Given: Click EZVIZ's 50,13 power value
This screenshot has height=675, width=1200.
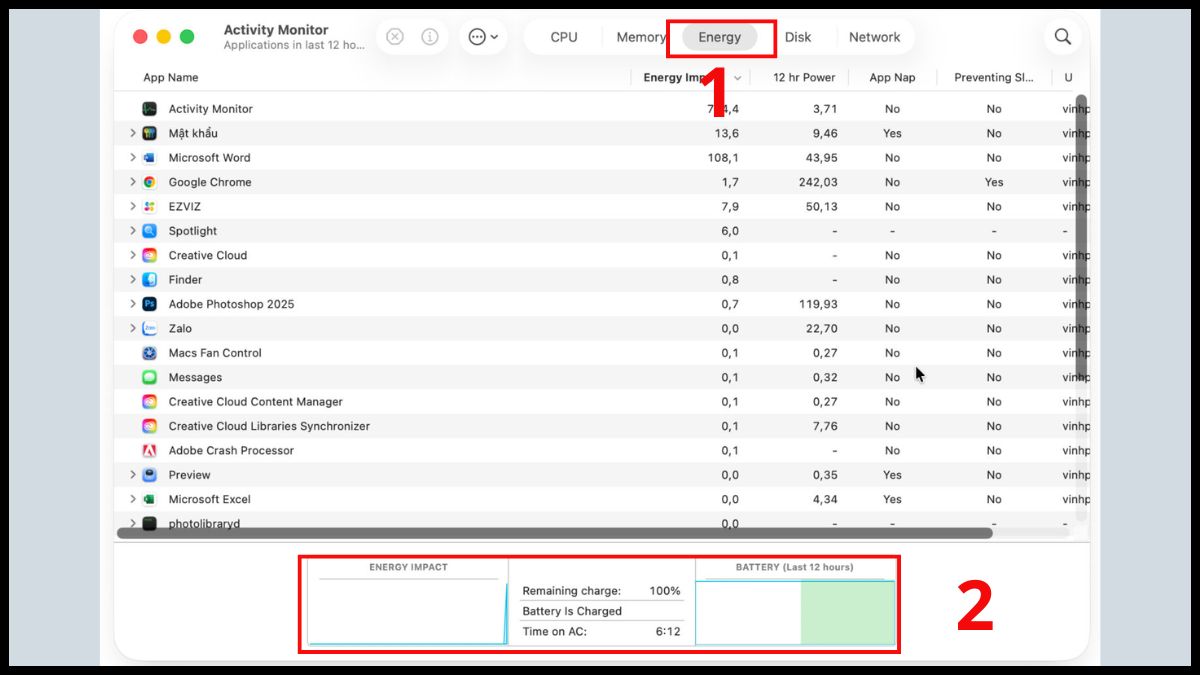Looking at the screenshot, I should 820,207.
